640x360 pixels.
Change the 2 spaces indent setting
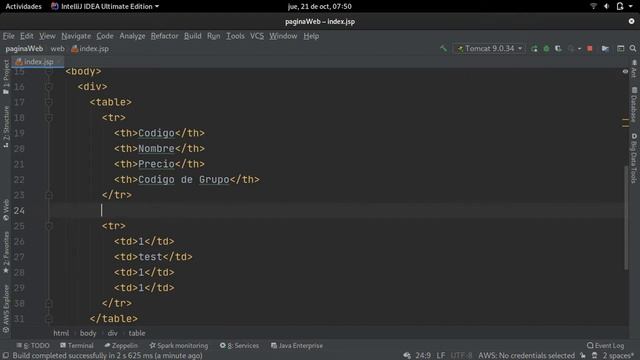click(618, 356)
